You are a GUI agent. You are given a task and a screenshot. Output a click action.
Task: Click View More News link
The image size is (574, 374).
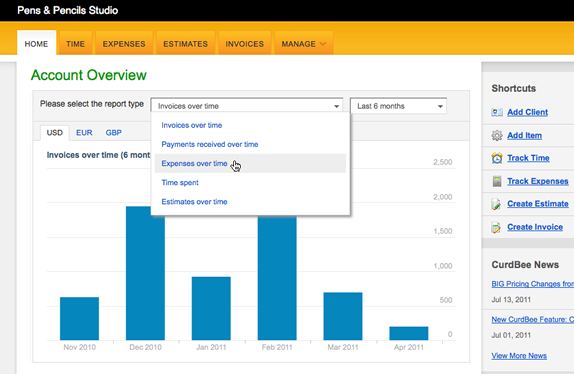[519, 356]
